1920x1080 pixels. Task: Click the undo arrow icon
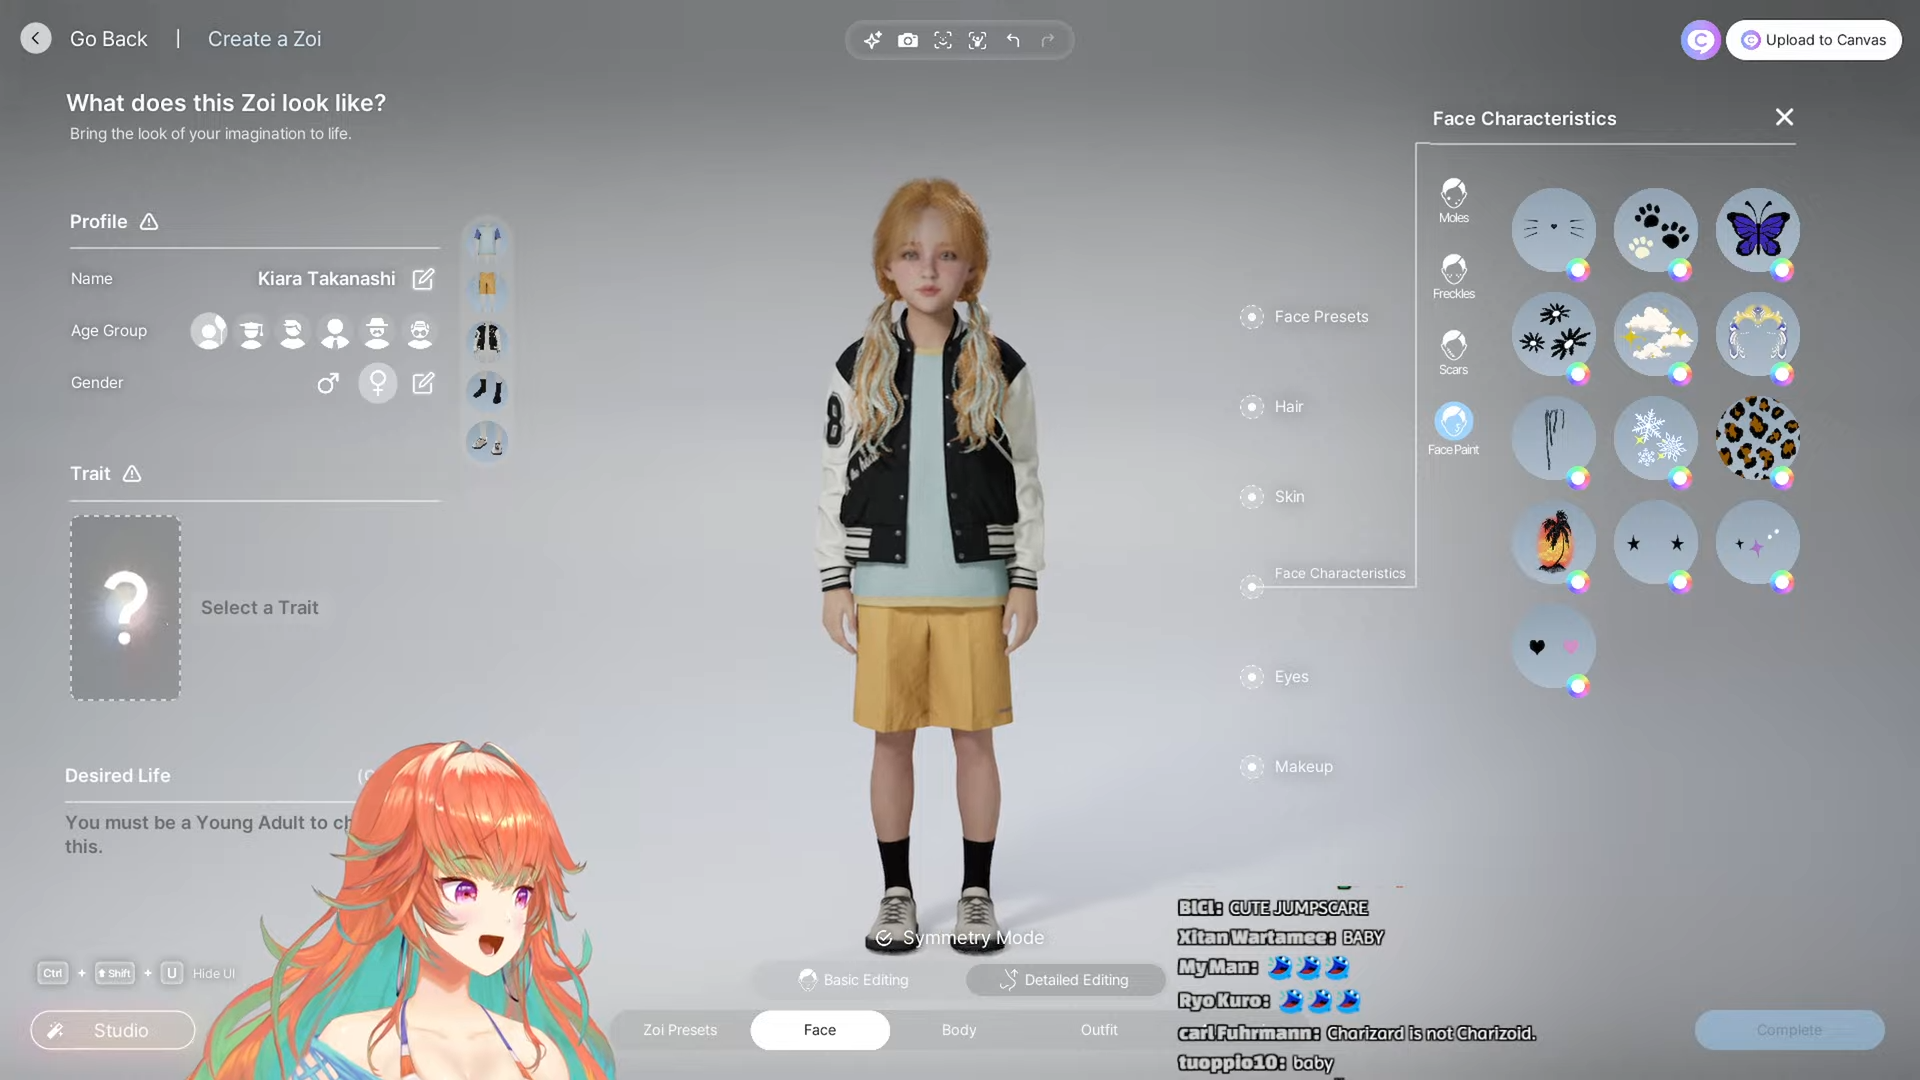[x=1013, y=40]
